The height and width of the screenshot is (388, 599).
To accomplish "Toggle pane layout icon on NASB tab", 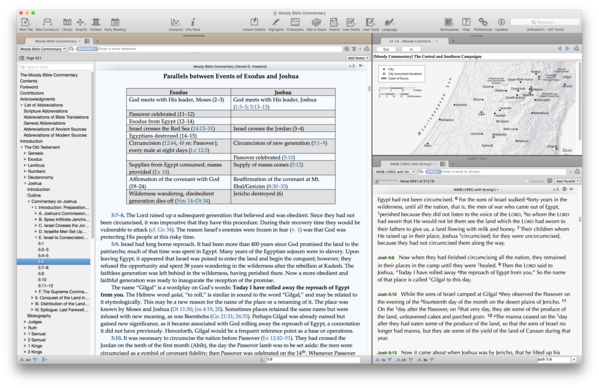I will 443,164.
